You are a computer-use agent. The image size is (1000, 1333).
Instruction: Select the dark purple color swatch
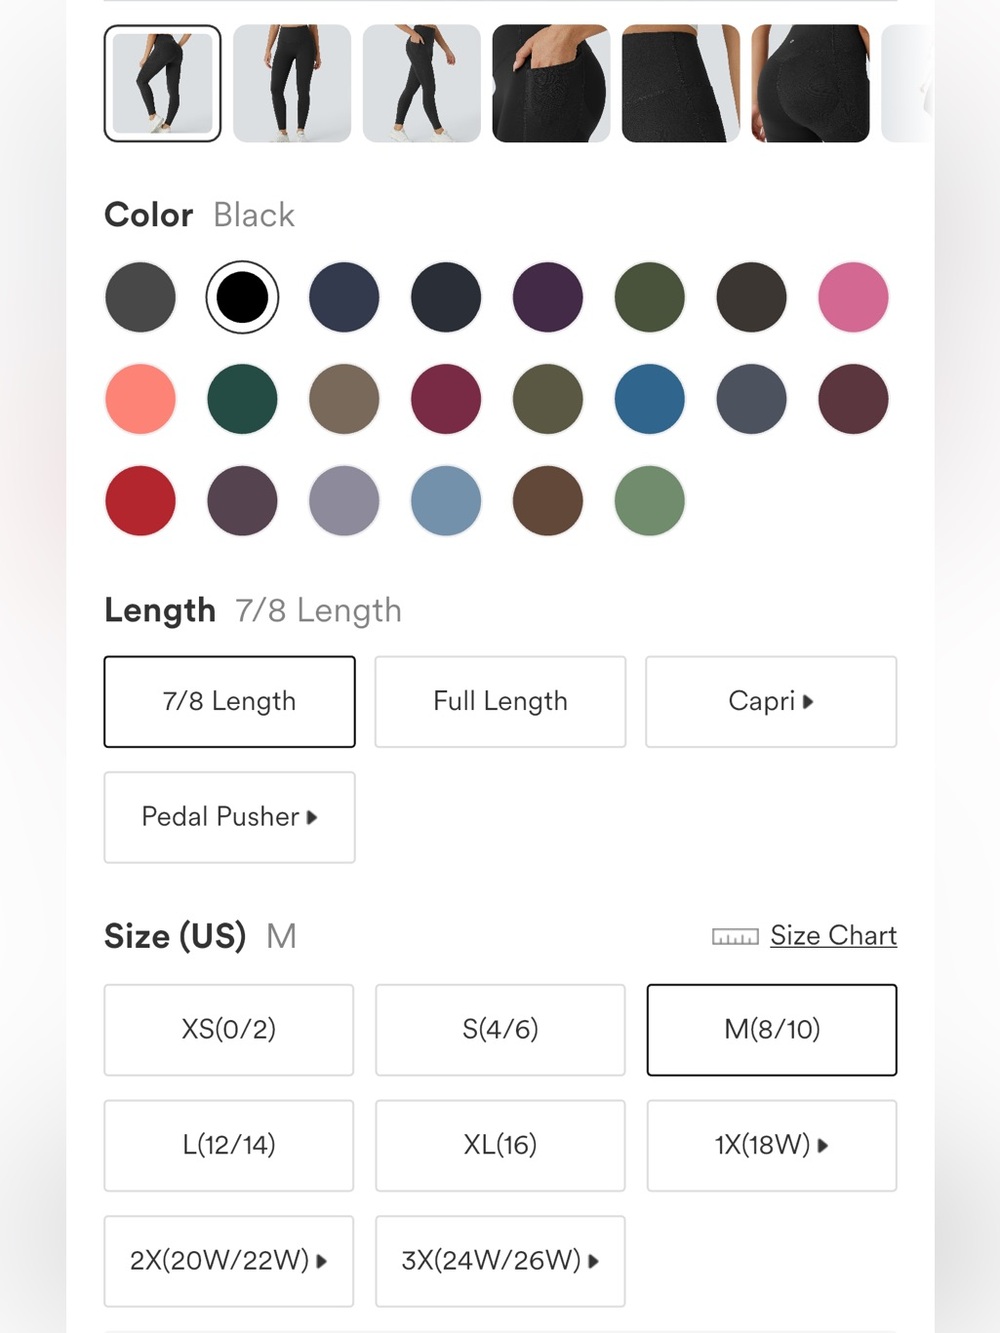click(548, 297)
